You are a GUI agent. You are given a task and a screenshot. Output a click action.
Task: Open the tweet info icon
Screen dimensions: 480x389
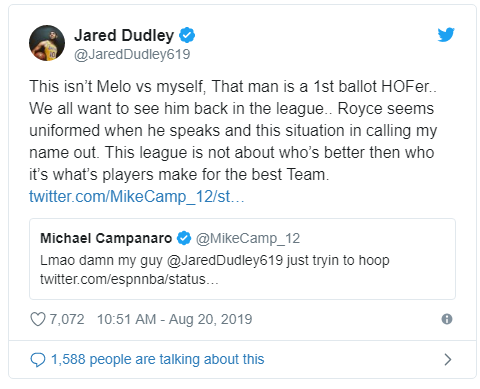(447, 319)
